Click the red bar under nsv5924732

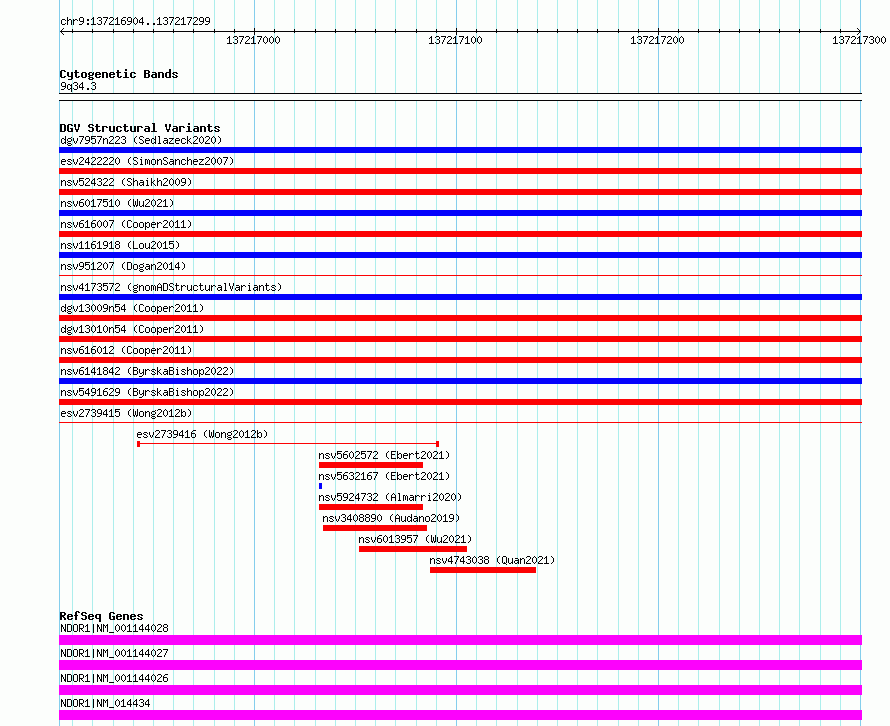click(x=371, y=507)
